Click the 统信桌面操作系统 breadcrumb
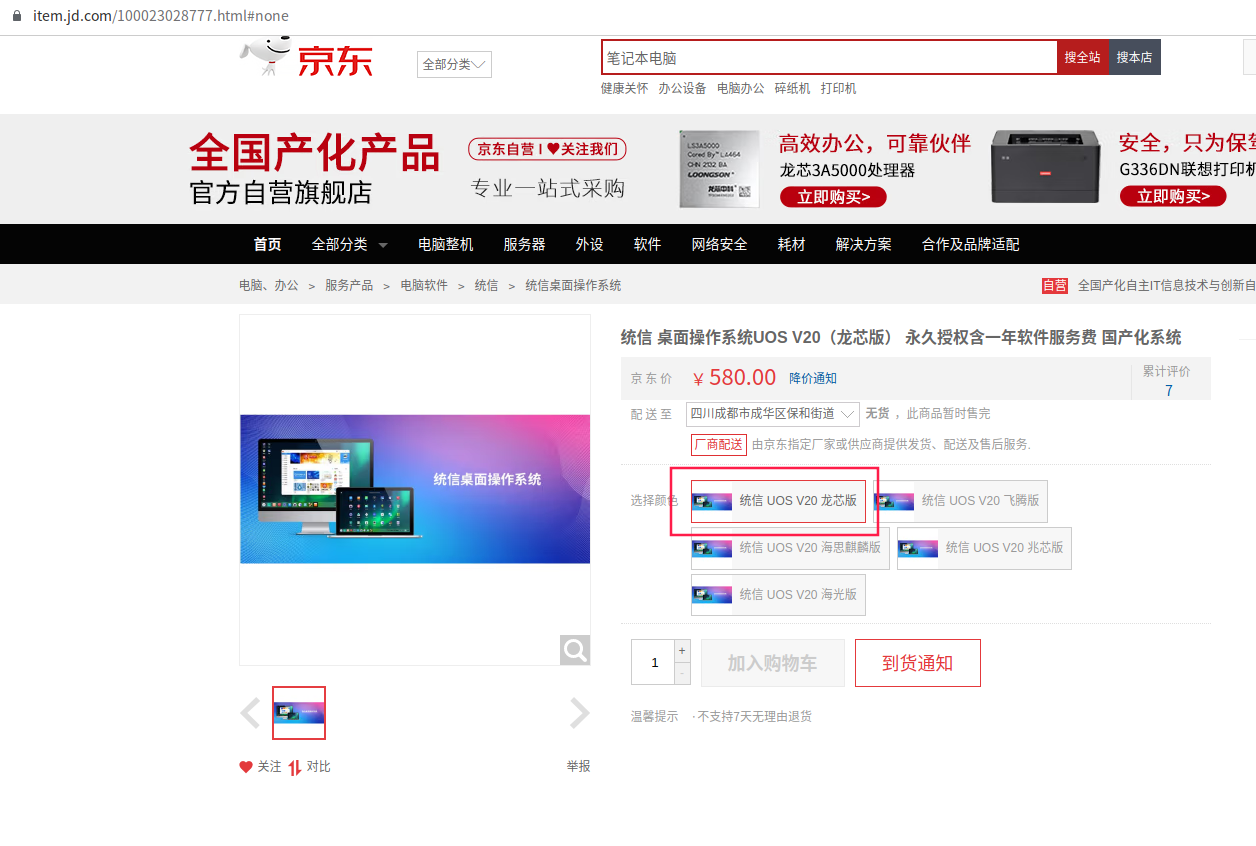1256x846 pixels. 573,285
